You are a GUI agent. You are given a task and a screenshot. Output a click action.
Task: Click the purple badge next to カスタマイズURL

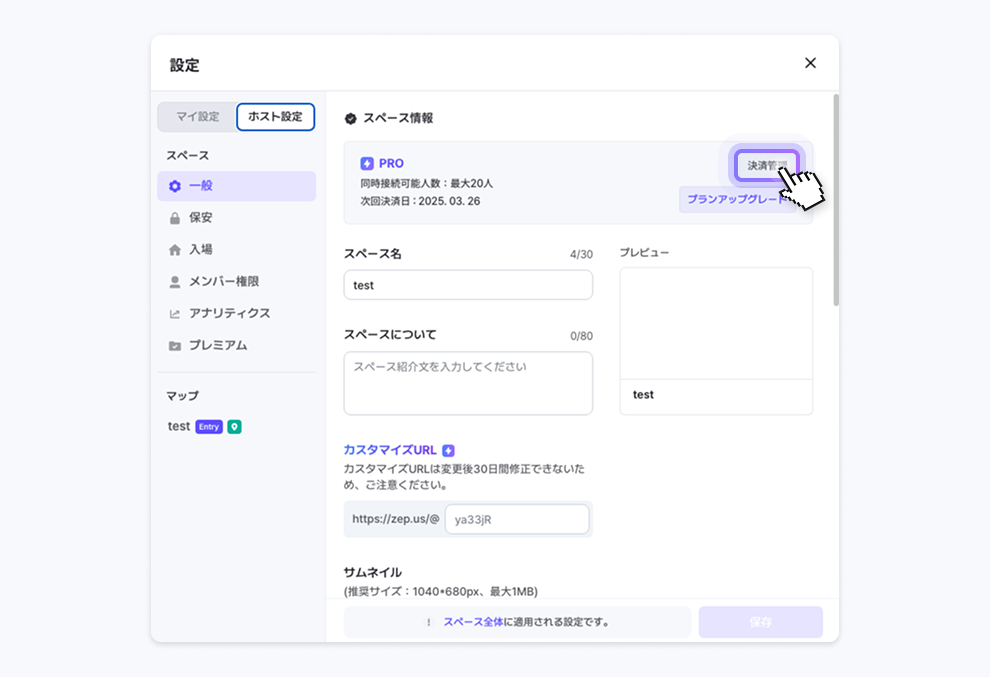point(448,450)
